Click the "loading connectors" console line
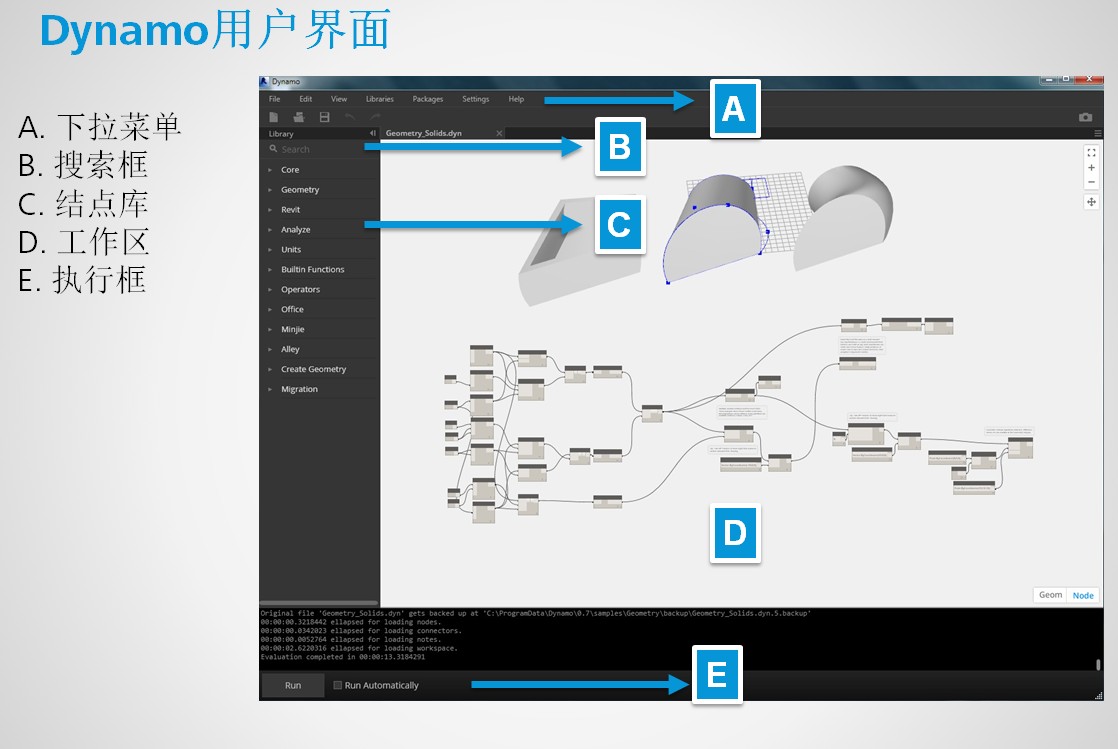Viewport: 1118px width, 749px height. point(361,631)
